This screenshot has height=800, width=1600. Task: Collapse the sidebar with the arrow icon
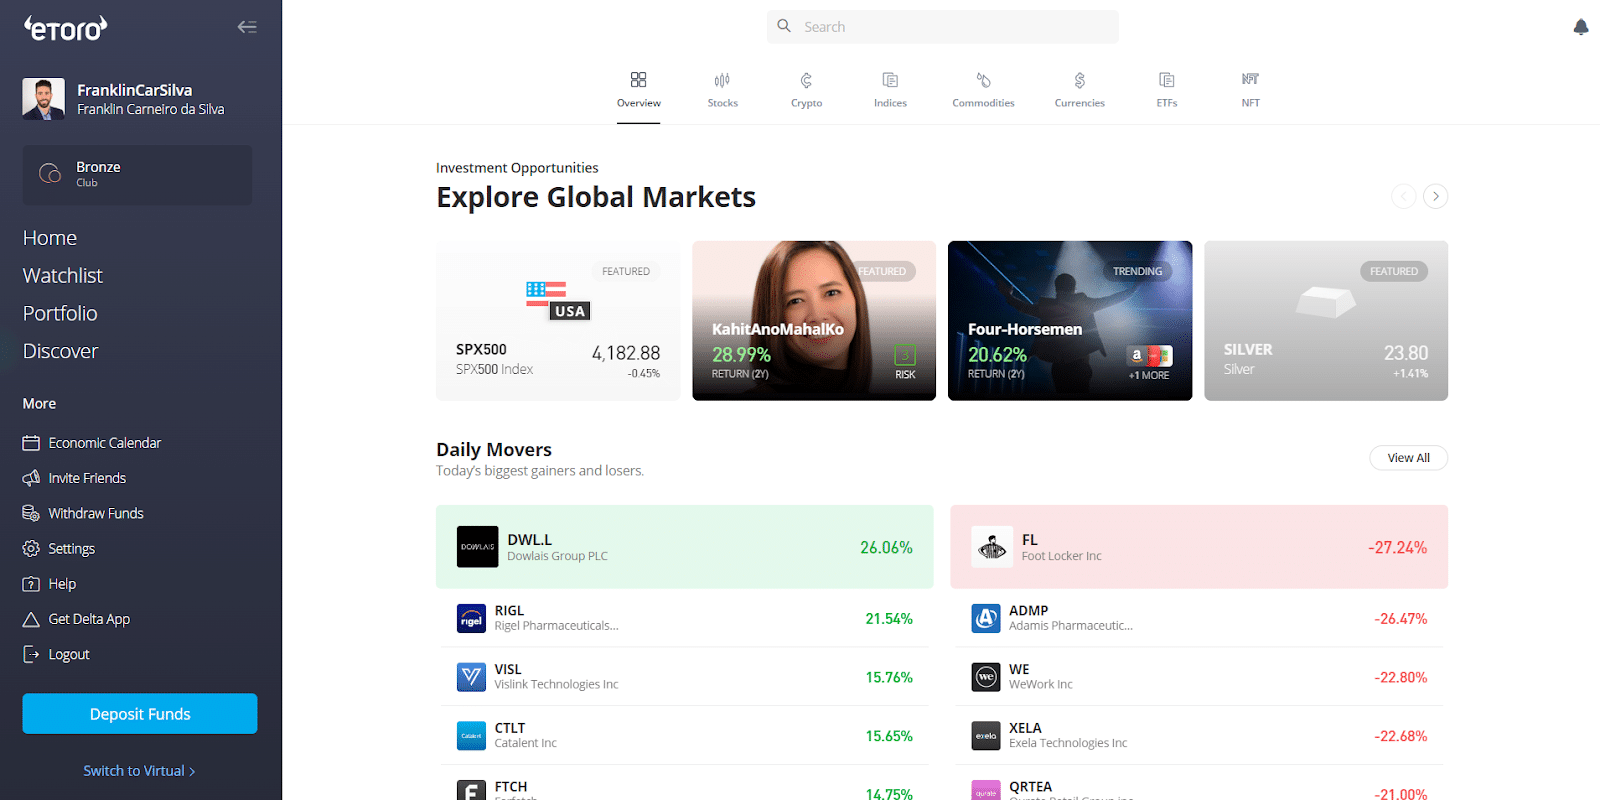point(247,27)
